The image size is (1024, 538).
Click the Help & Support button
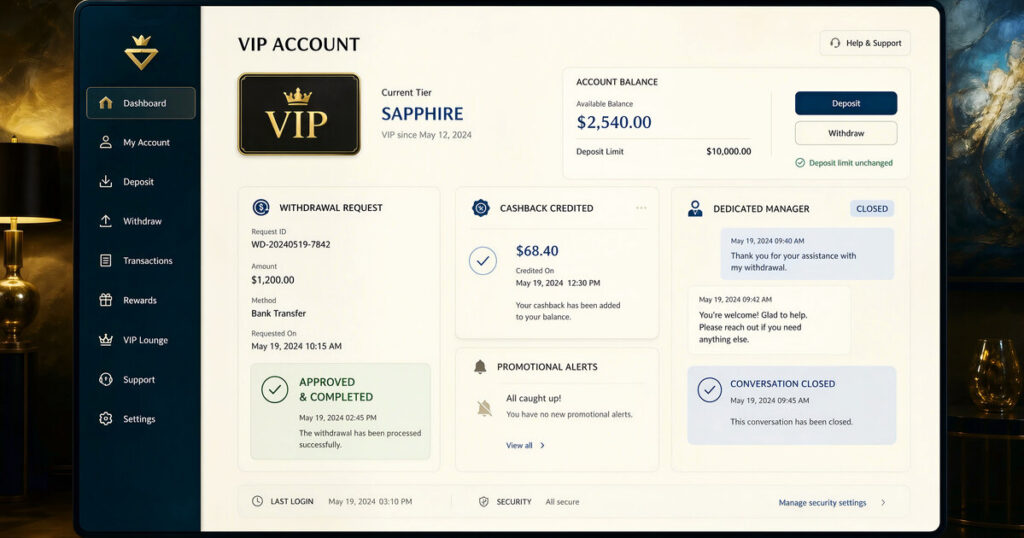(865, 43)
